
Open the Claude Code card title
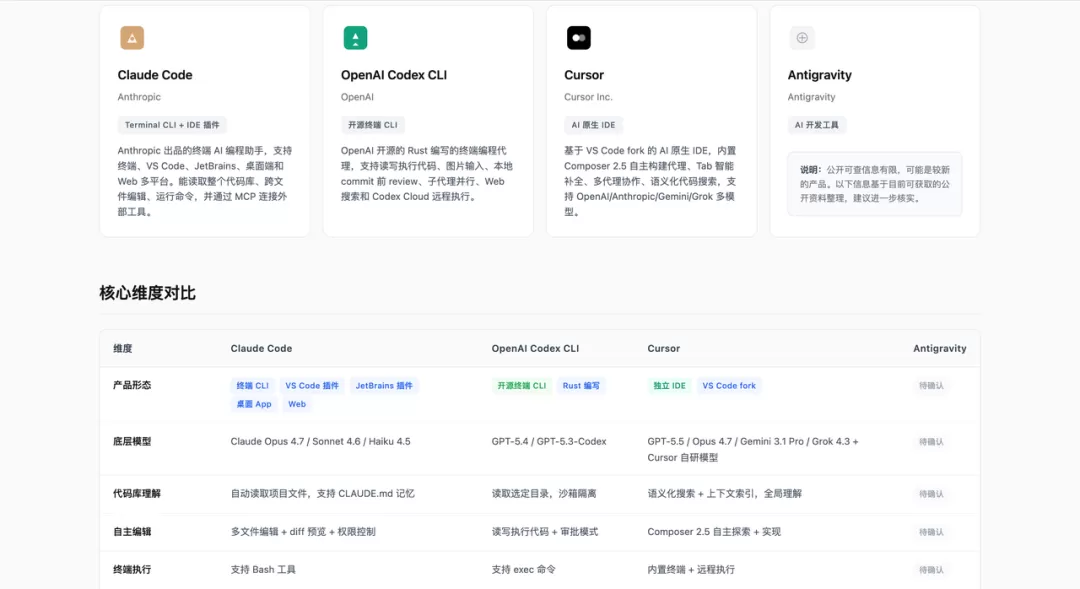click(155, 75)
